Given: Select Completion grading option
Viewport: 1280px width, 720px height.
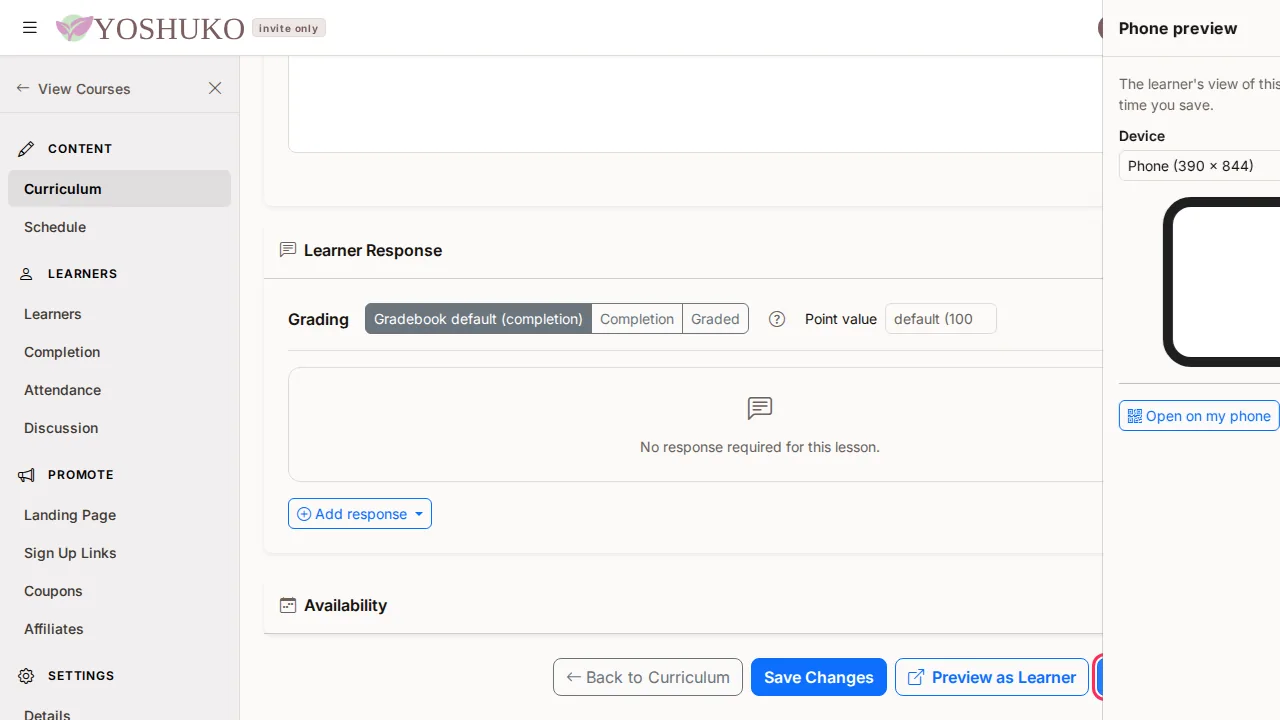Looking at the screenshot, I should pyautogui.click(x=637, y=319).
